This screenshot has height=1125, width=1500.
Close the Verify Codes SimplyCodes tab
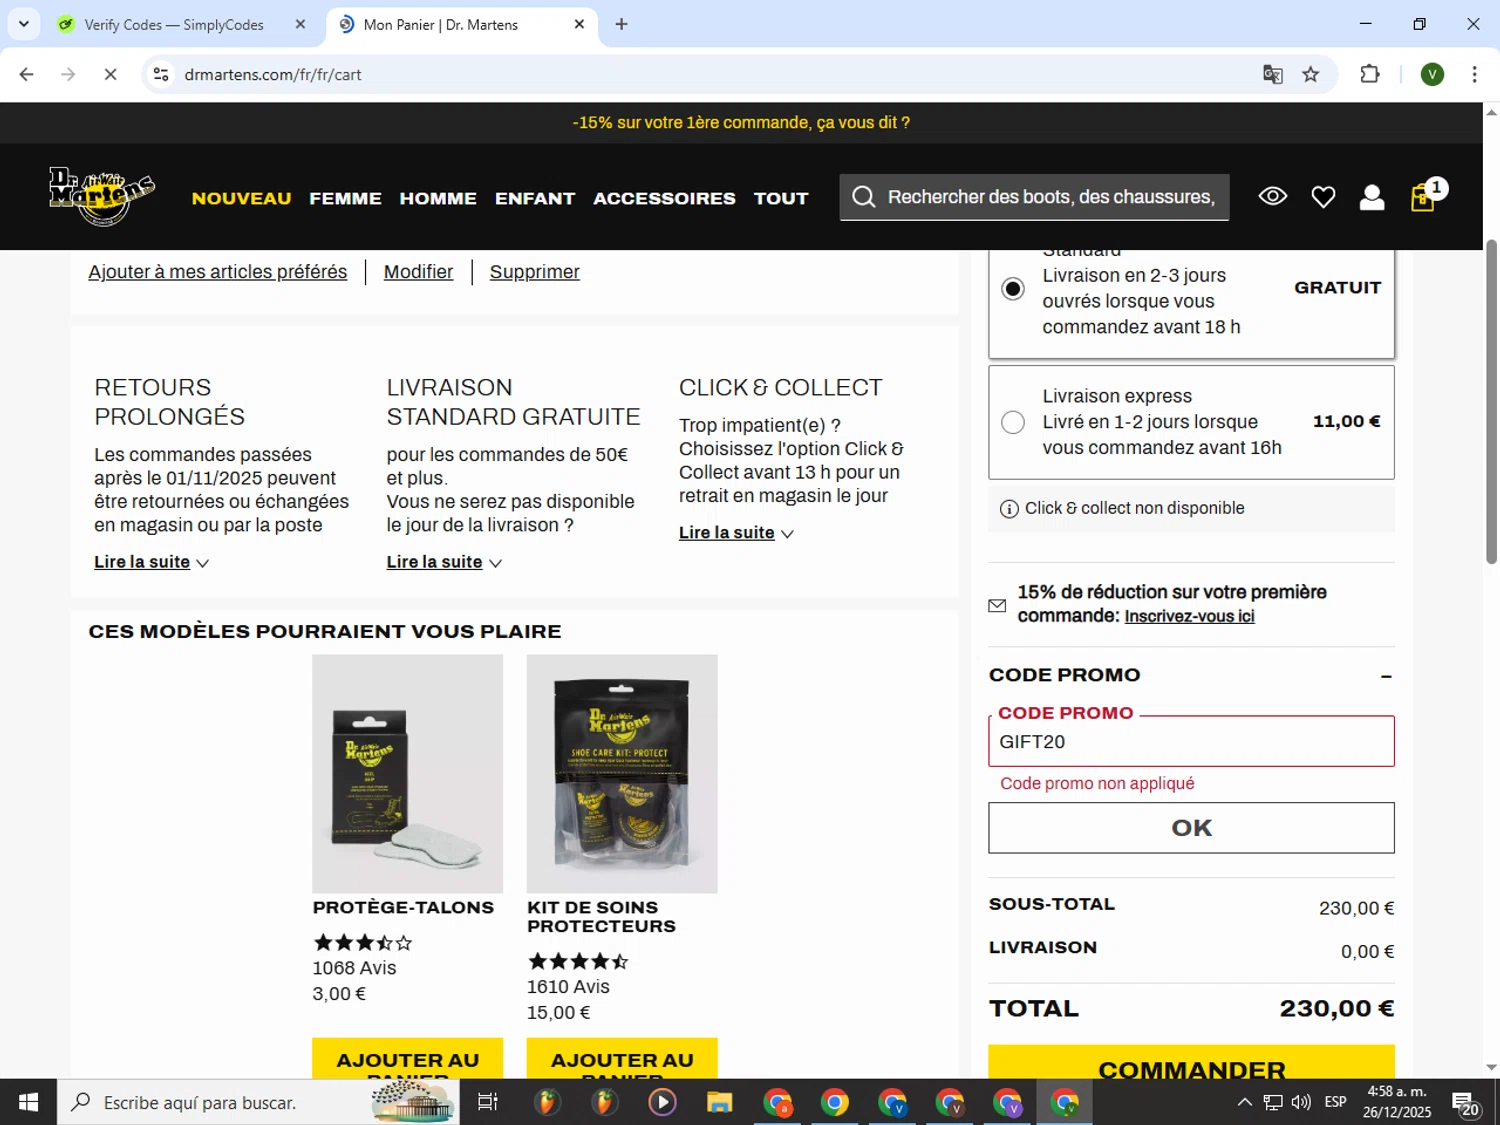300,24
